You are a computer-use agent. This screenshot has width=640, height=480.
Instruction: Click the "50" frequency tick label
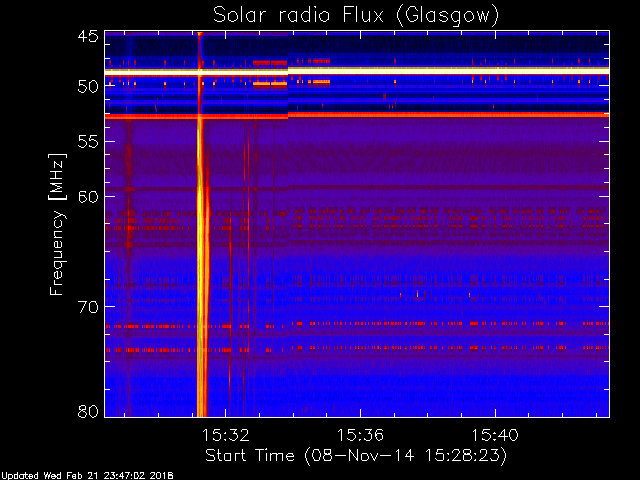[88, 86]
